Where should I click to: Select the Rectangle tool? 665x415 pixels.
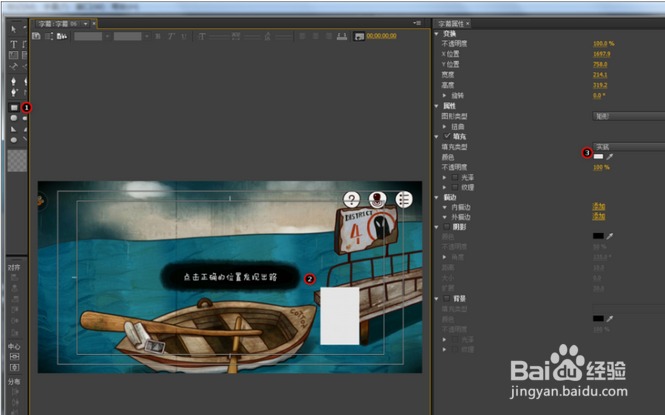click(x=14, y=108)
